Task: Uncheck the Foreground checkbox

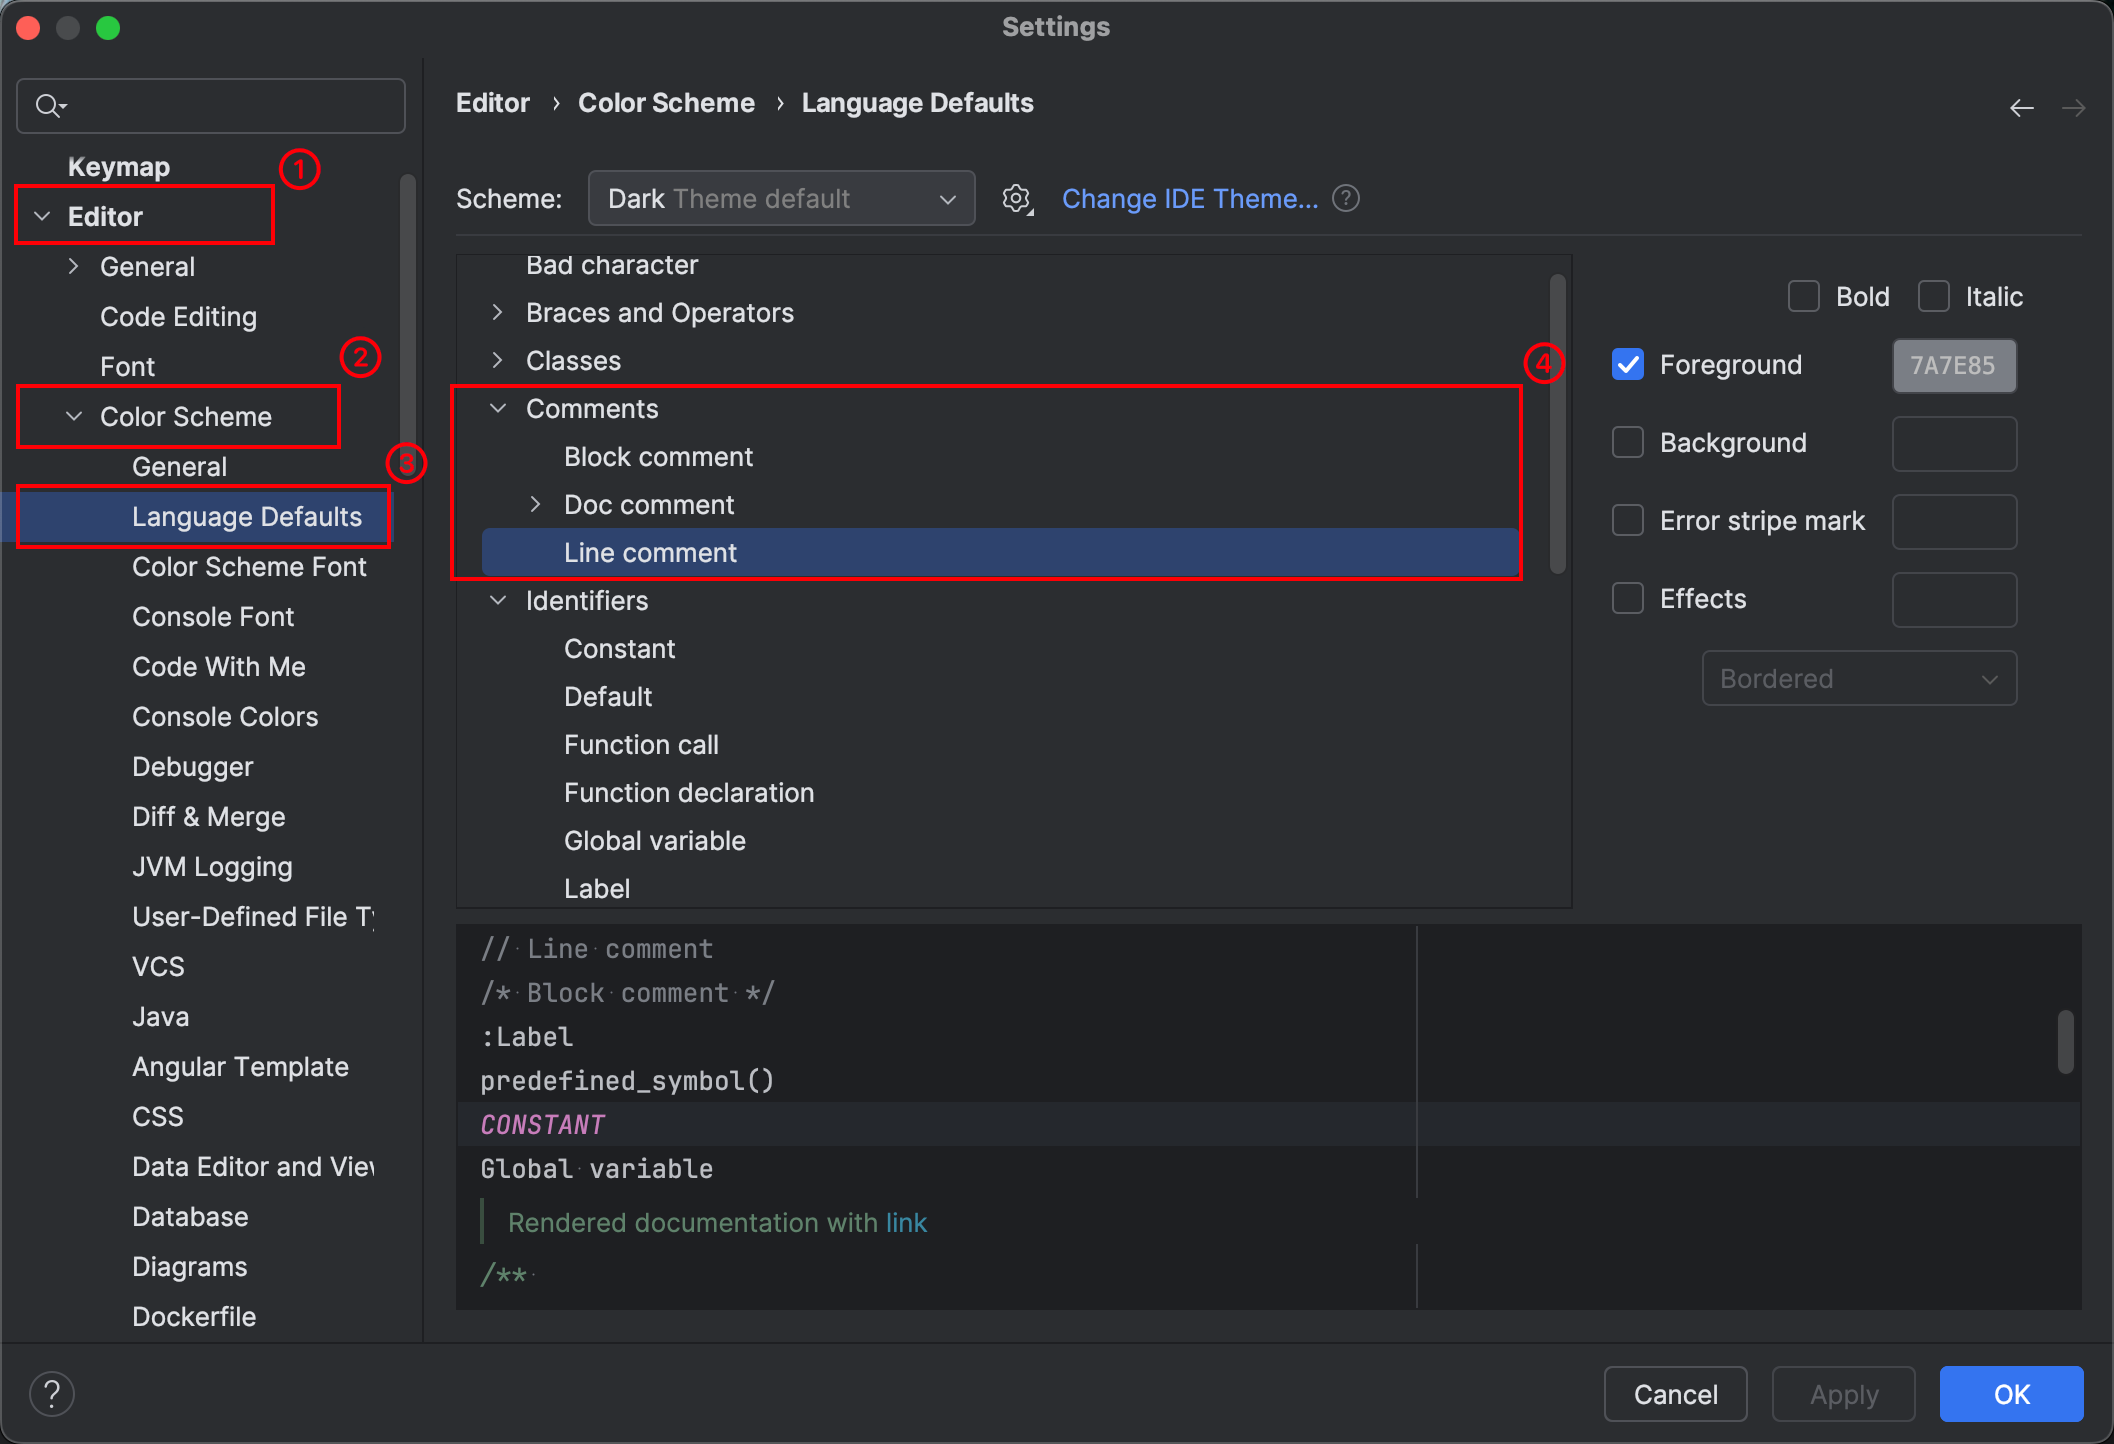Action: coord(1628,365)
